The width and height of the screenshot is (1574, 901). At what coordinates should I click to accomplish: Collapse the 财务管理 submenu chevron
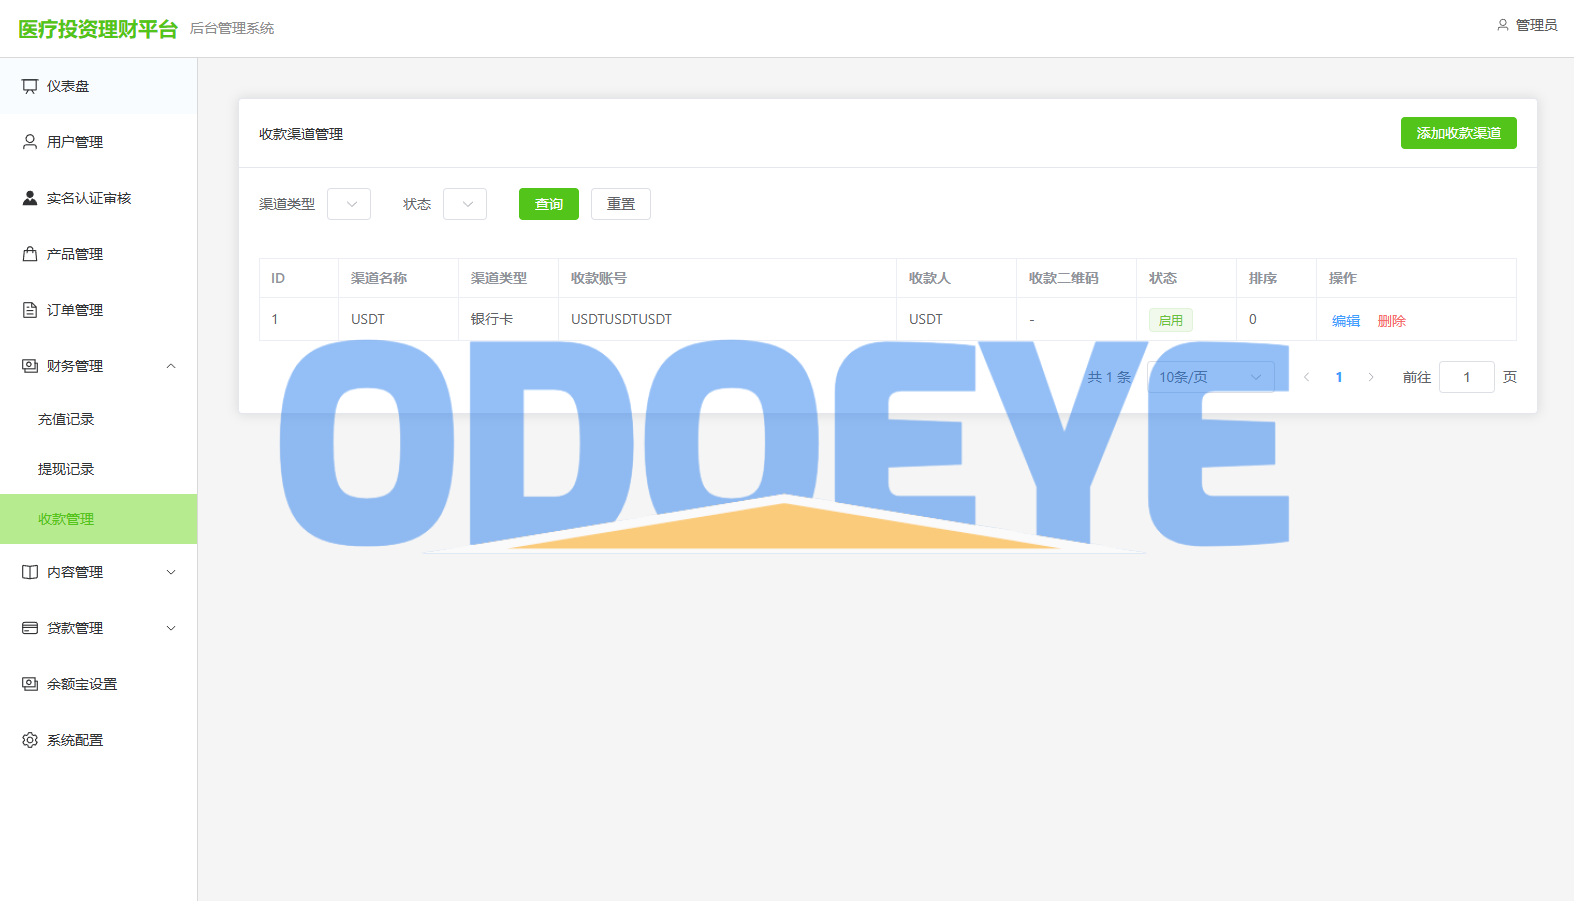click(171, 366)
